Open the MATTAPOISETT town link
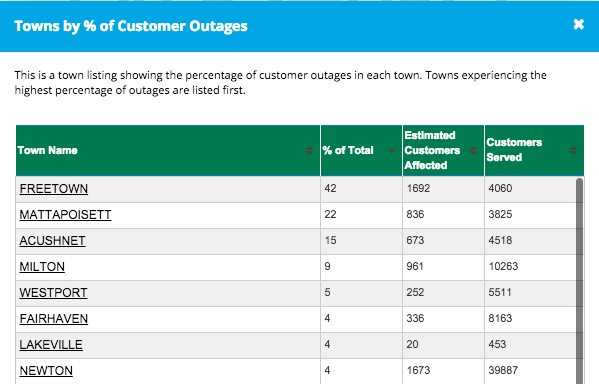Screen dimensions: 599x384 [65, 215]
